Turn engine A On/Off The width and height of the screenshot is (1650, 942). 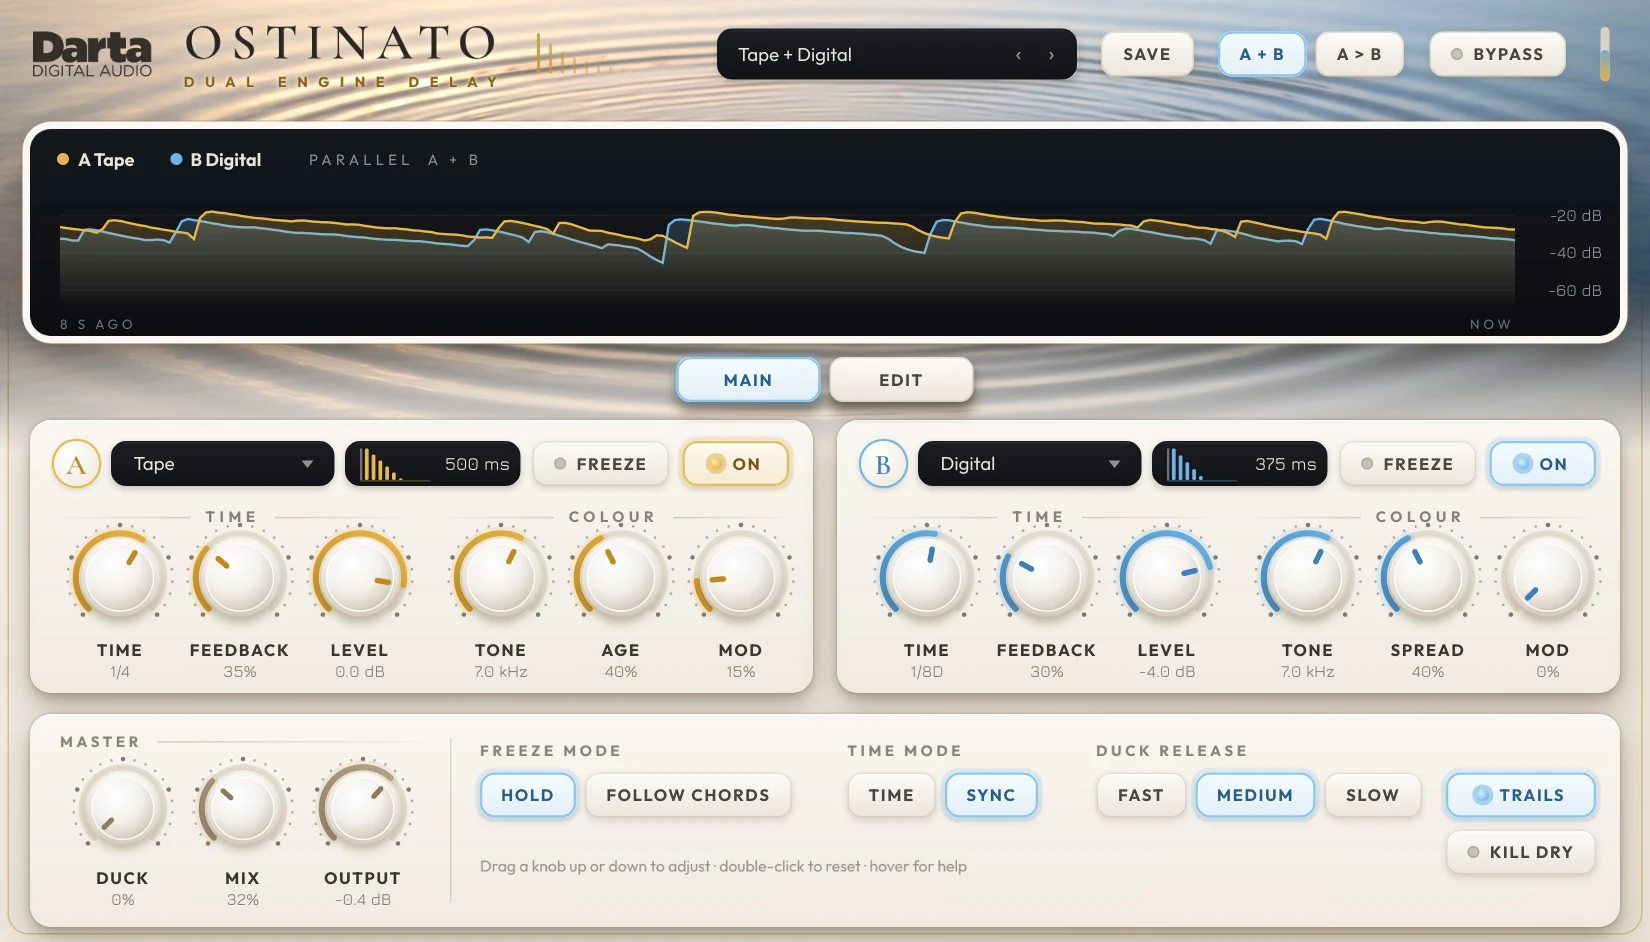click(x=735, y=464)
